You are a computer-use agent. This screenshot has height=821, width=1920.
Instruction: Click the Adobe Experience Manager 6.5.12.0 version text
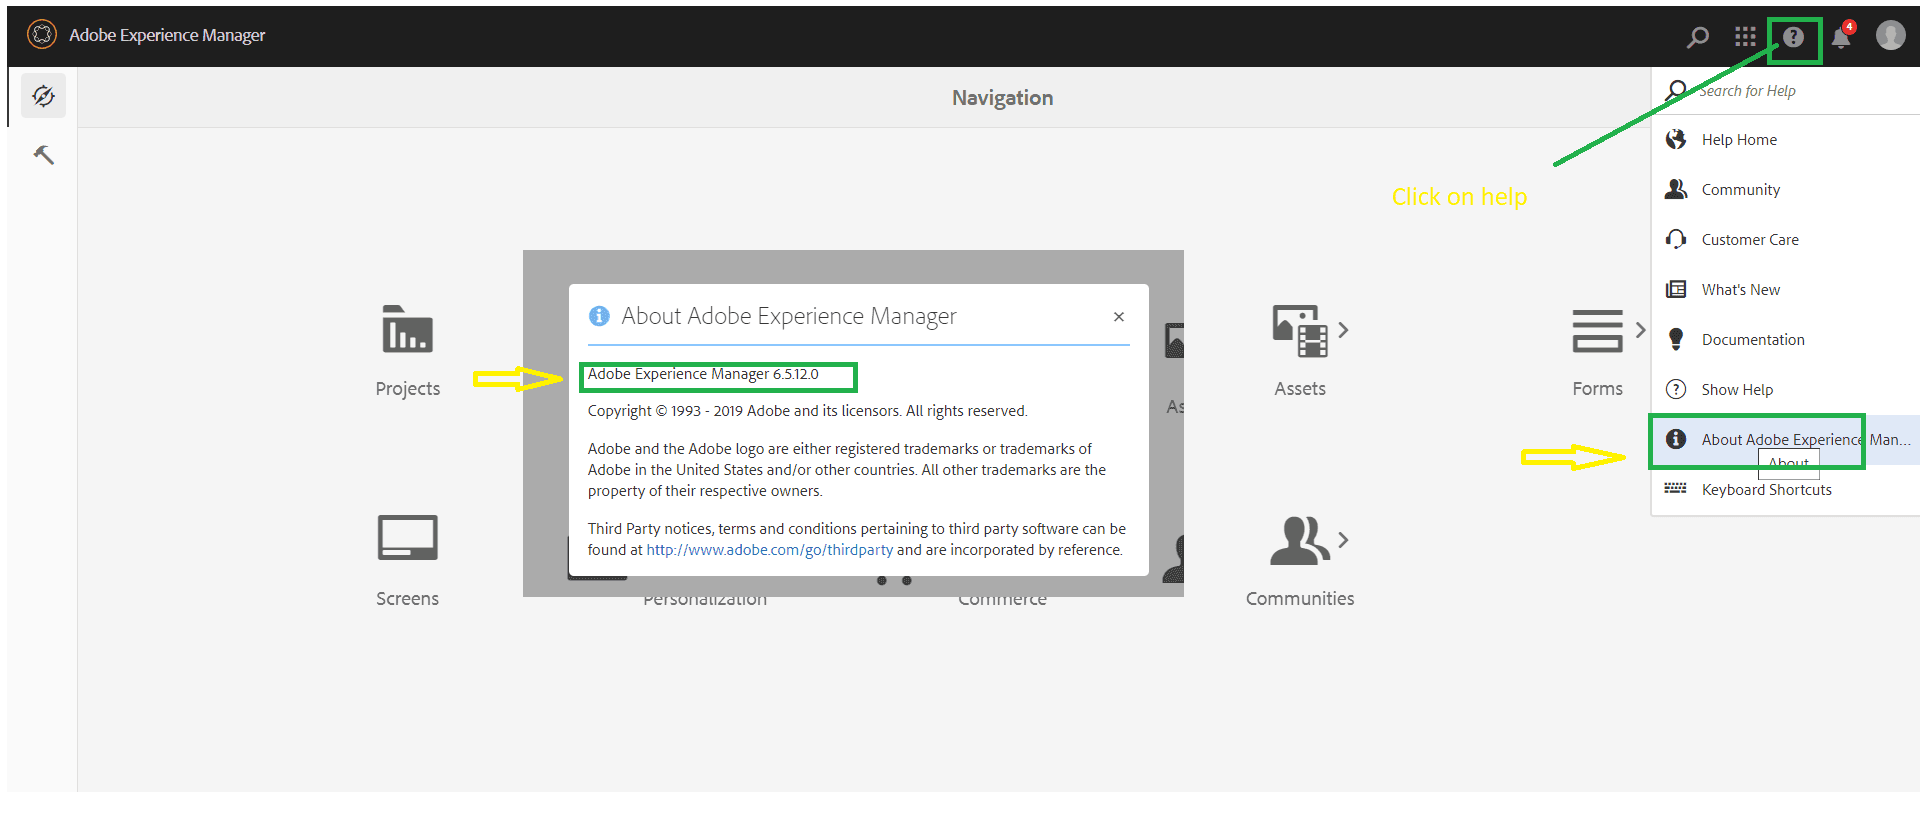[x=703, y=374]
